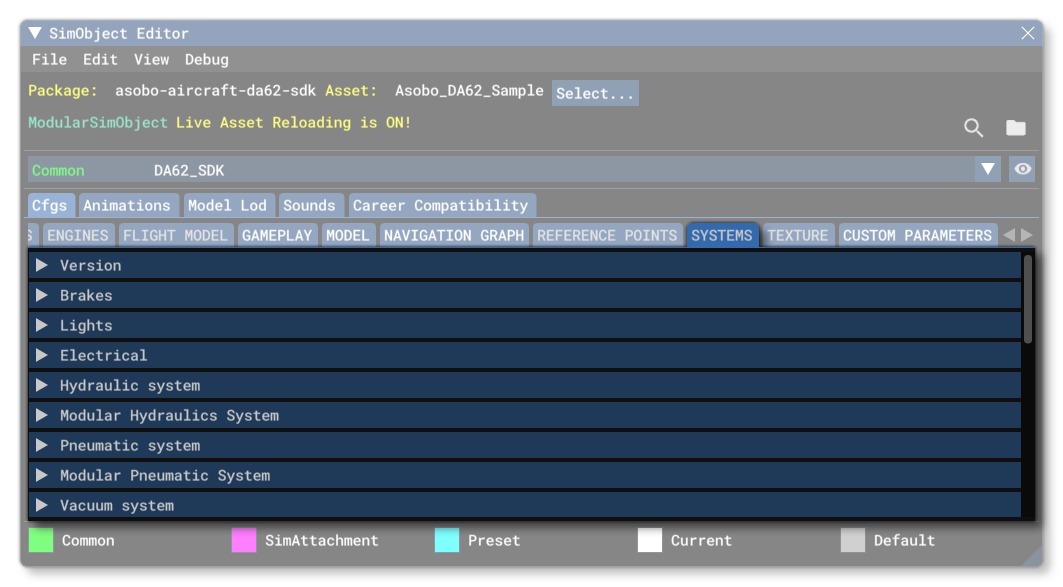Switch to the Animations tab
Screen dimensions: 1063x587
pyautogui.click(x=128, y=204)
